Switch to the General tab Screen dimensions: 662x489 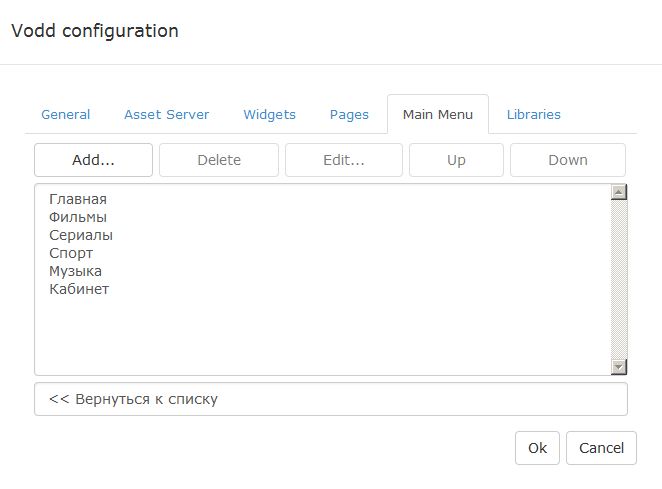[x=65, y=114]
